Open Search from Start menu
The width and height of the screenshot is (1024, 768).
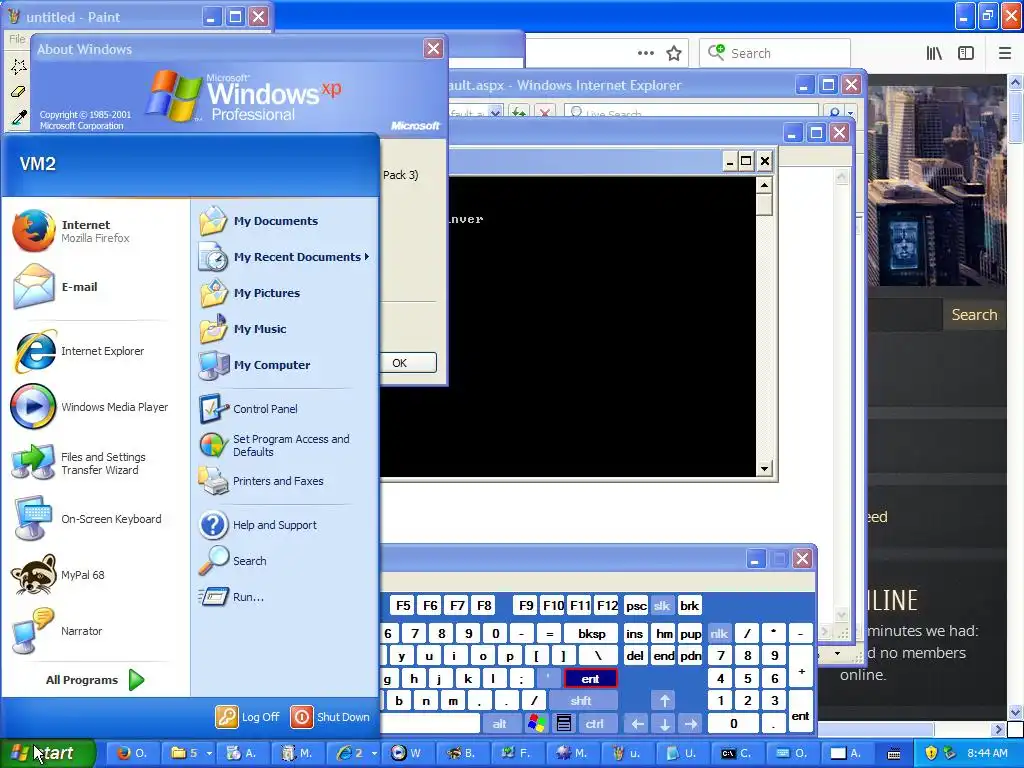(232, 561)
